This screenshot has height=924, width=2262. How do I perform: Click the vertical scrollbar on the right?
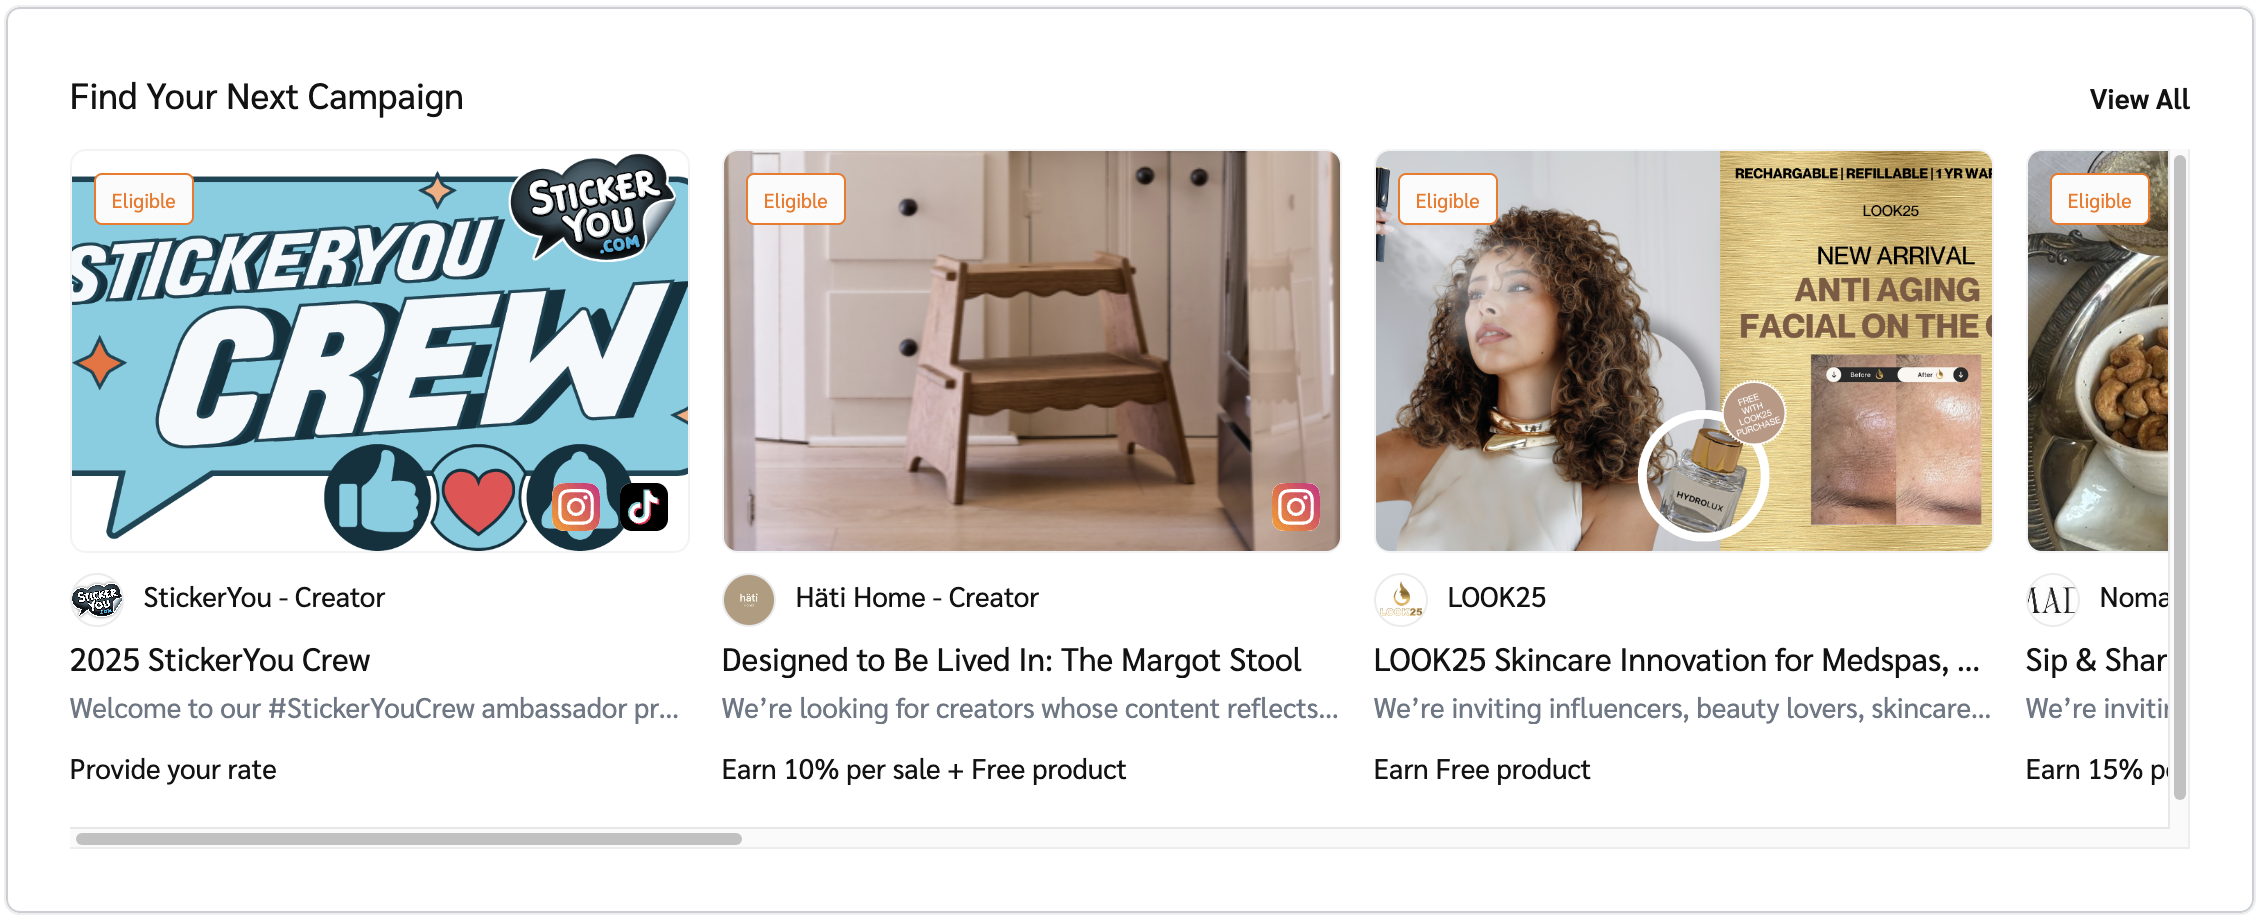(x=2180, y=476)
